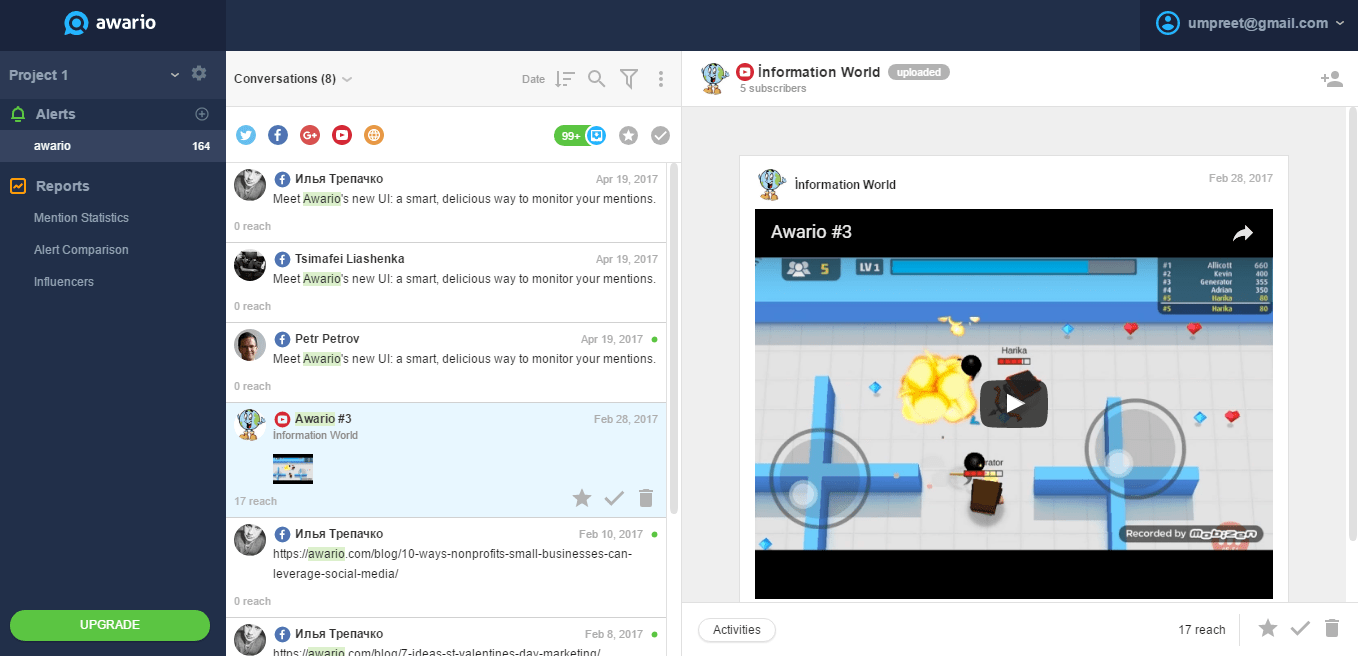1358x656 pixels.
Task: Star the Awario #3 conversation in list
Action: pos(582,498)
